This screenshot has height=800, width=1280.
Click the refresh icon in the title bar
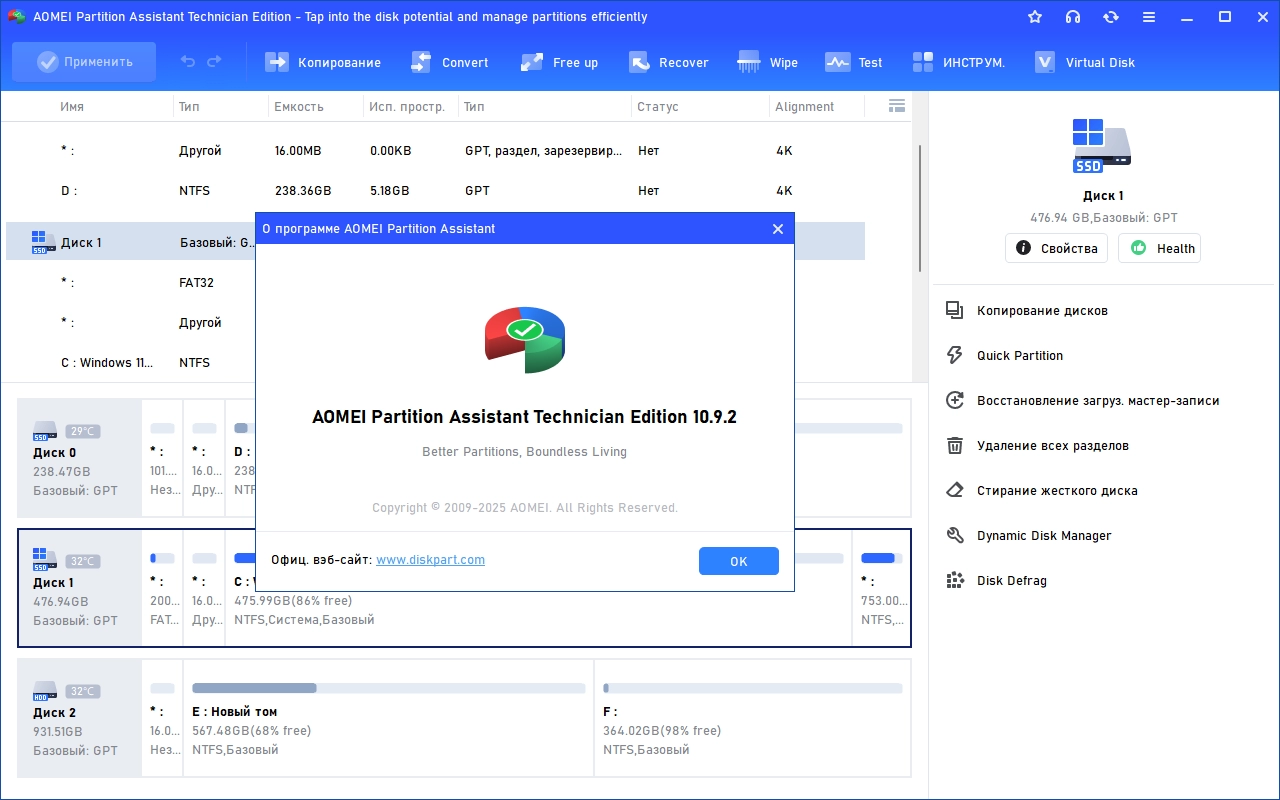point(1111,17)
